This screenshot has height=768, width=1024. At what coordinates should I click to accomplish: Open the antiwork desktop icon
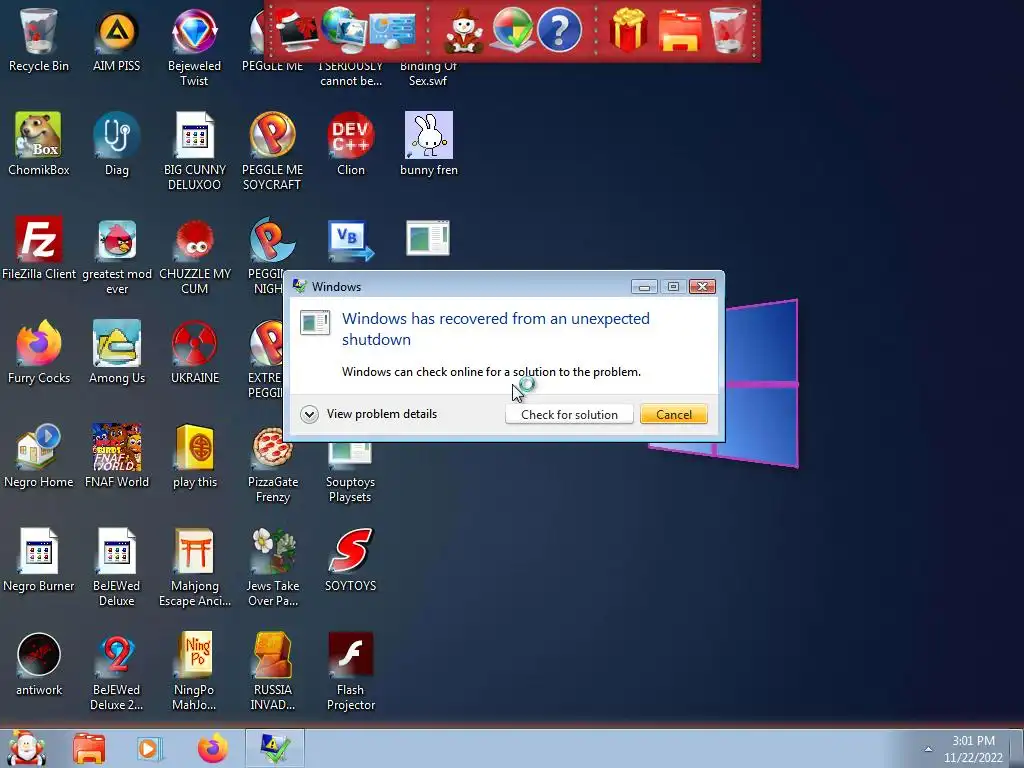point(39,664)
